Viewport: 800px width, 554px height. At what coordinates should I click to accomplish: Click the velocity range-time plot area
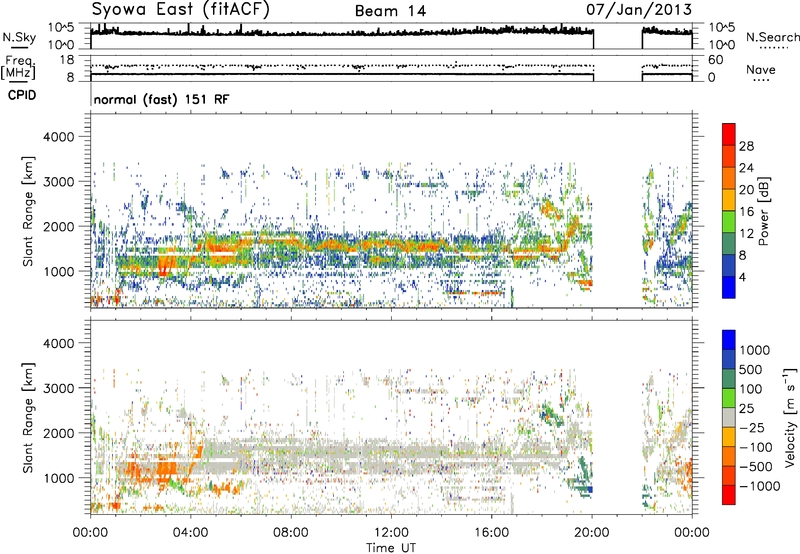(x=391, y=417)
